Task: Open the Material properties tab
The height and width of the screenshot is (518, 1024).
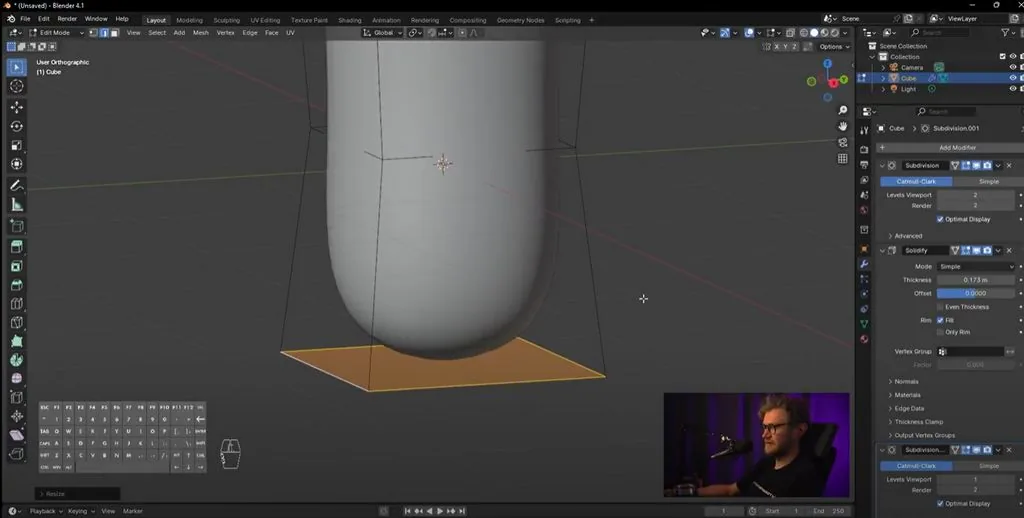Action: [864, 339]
